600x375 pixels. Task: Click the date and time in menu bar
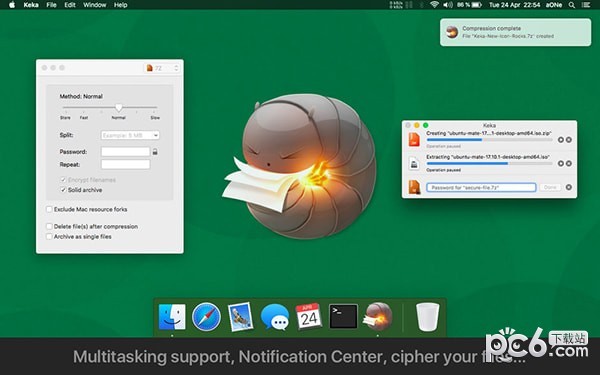coord(515,5)
